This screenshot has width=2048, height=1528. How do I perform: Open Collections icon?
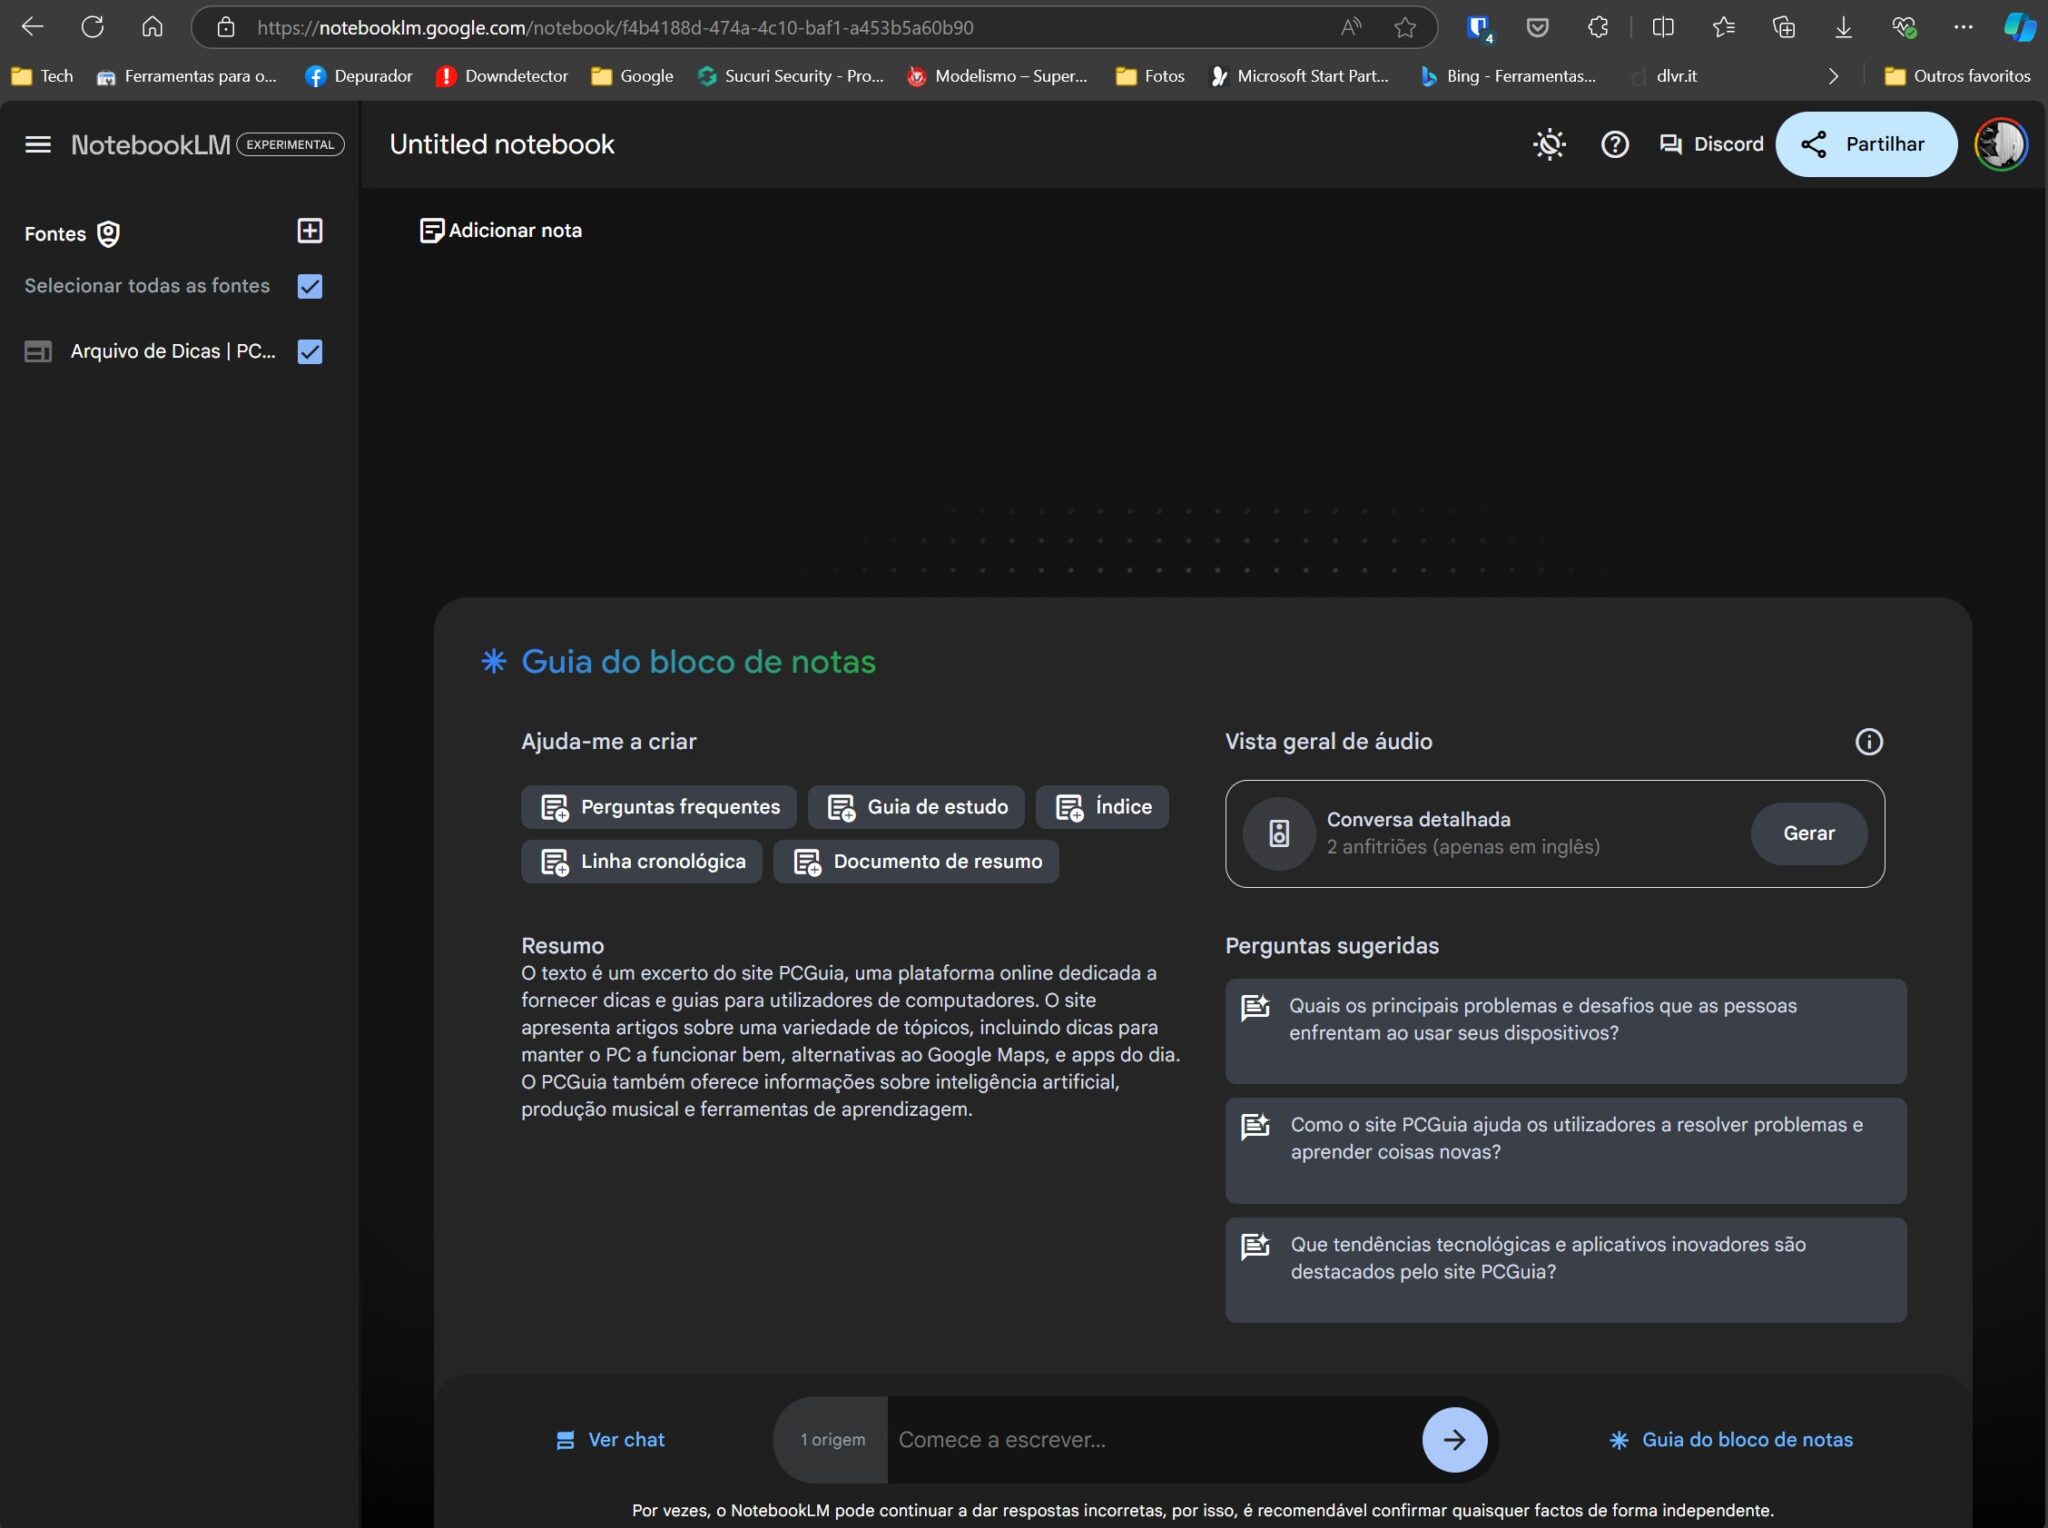(1783, 27)
